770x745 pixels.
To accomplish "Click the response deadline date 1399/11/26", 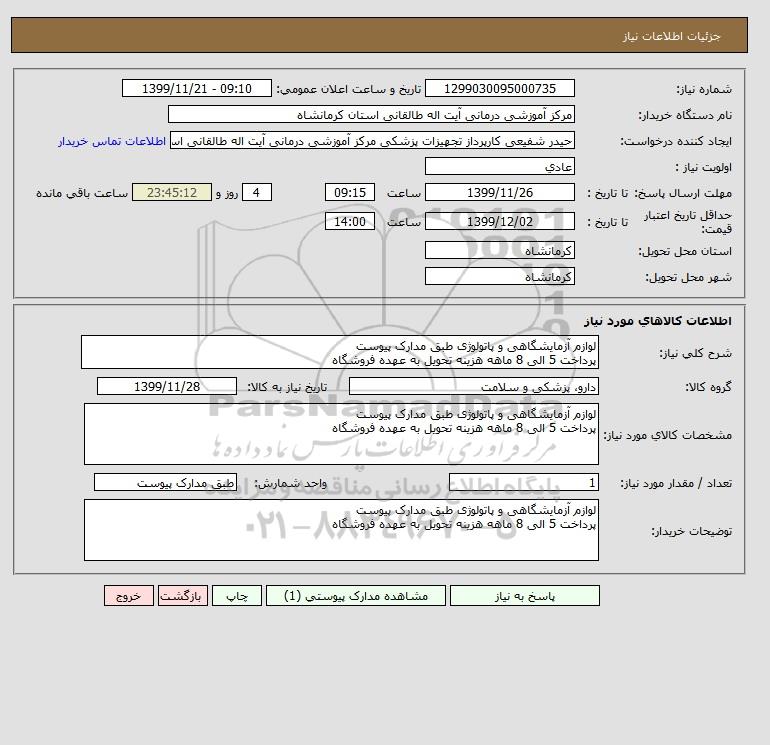I will point(499,193).
